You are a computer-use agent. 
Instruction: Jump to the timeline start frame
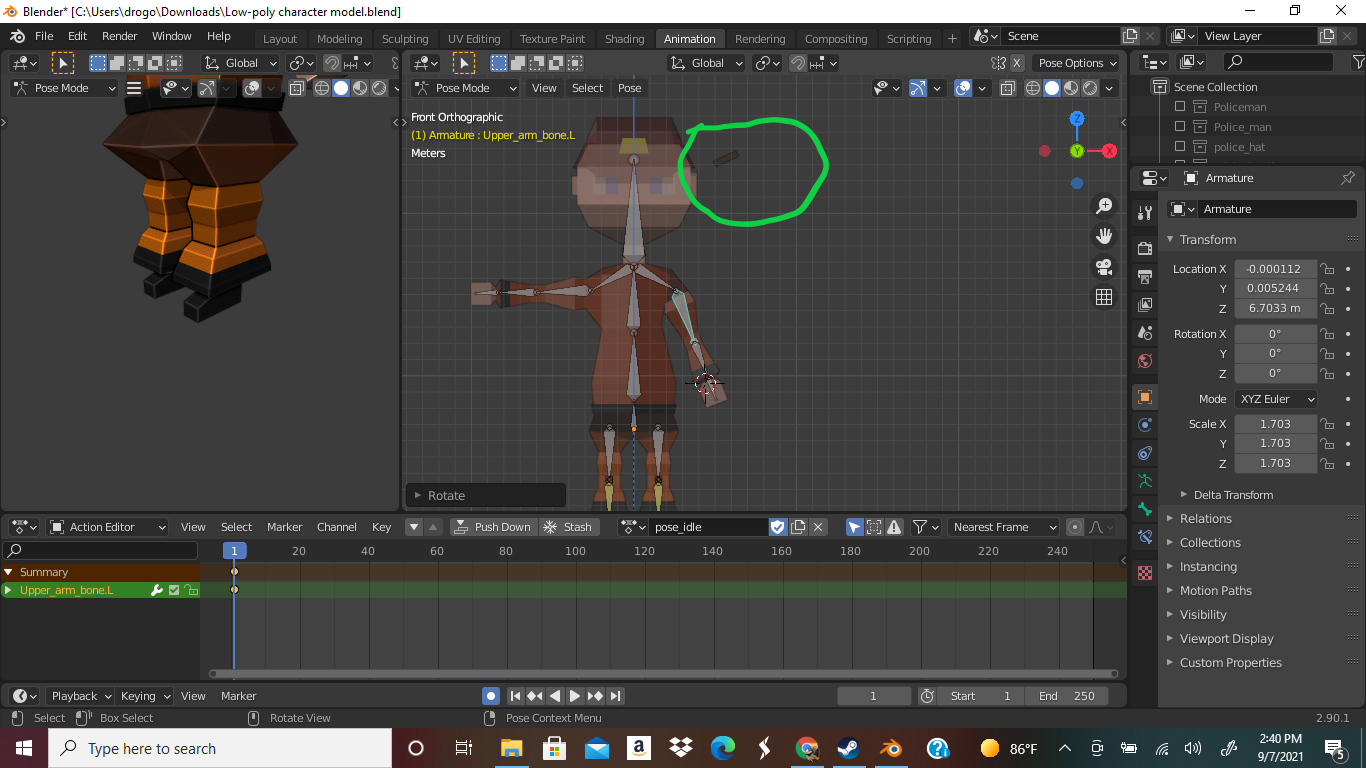pyautogui.click(x=516, y=696)
